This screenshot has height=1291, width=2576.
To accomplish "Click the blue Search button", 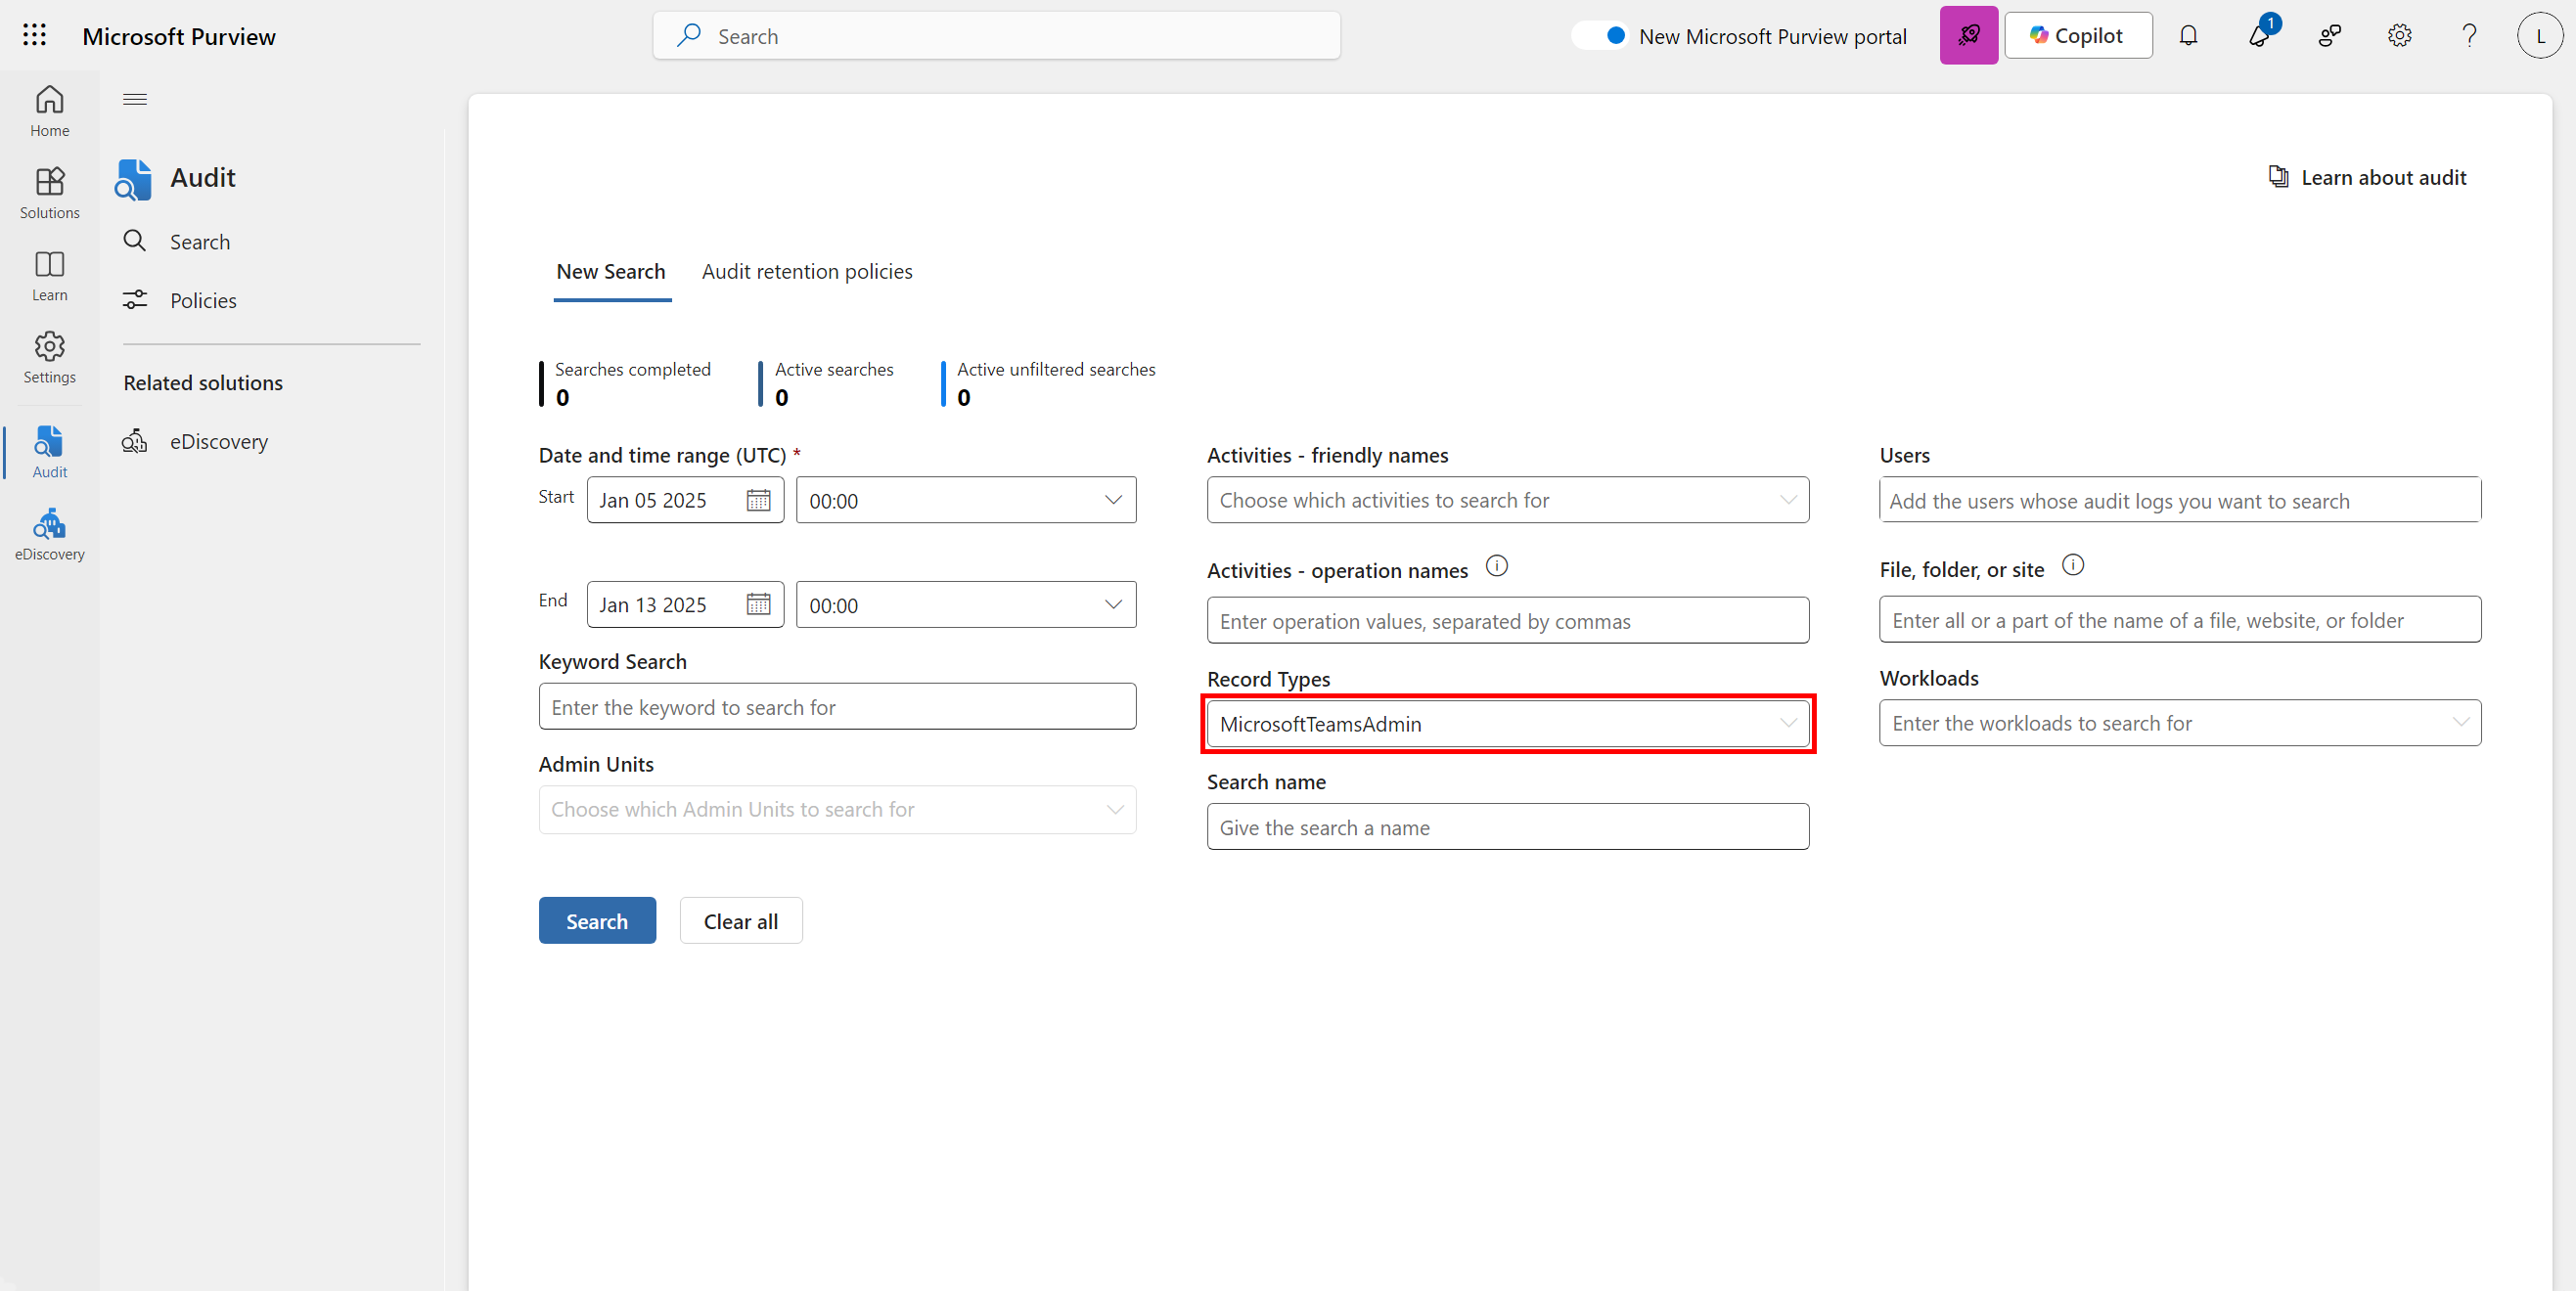I will click(597, 921).
